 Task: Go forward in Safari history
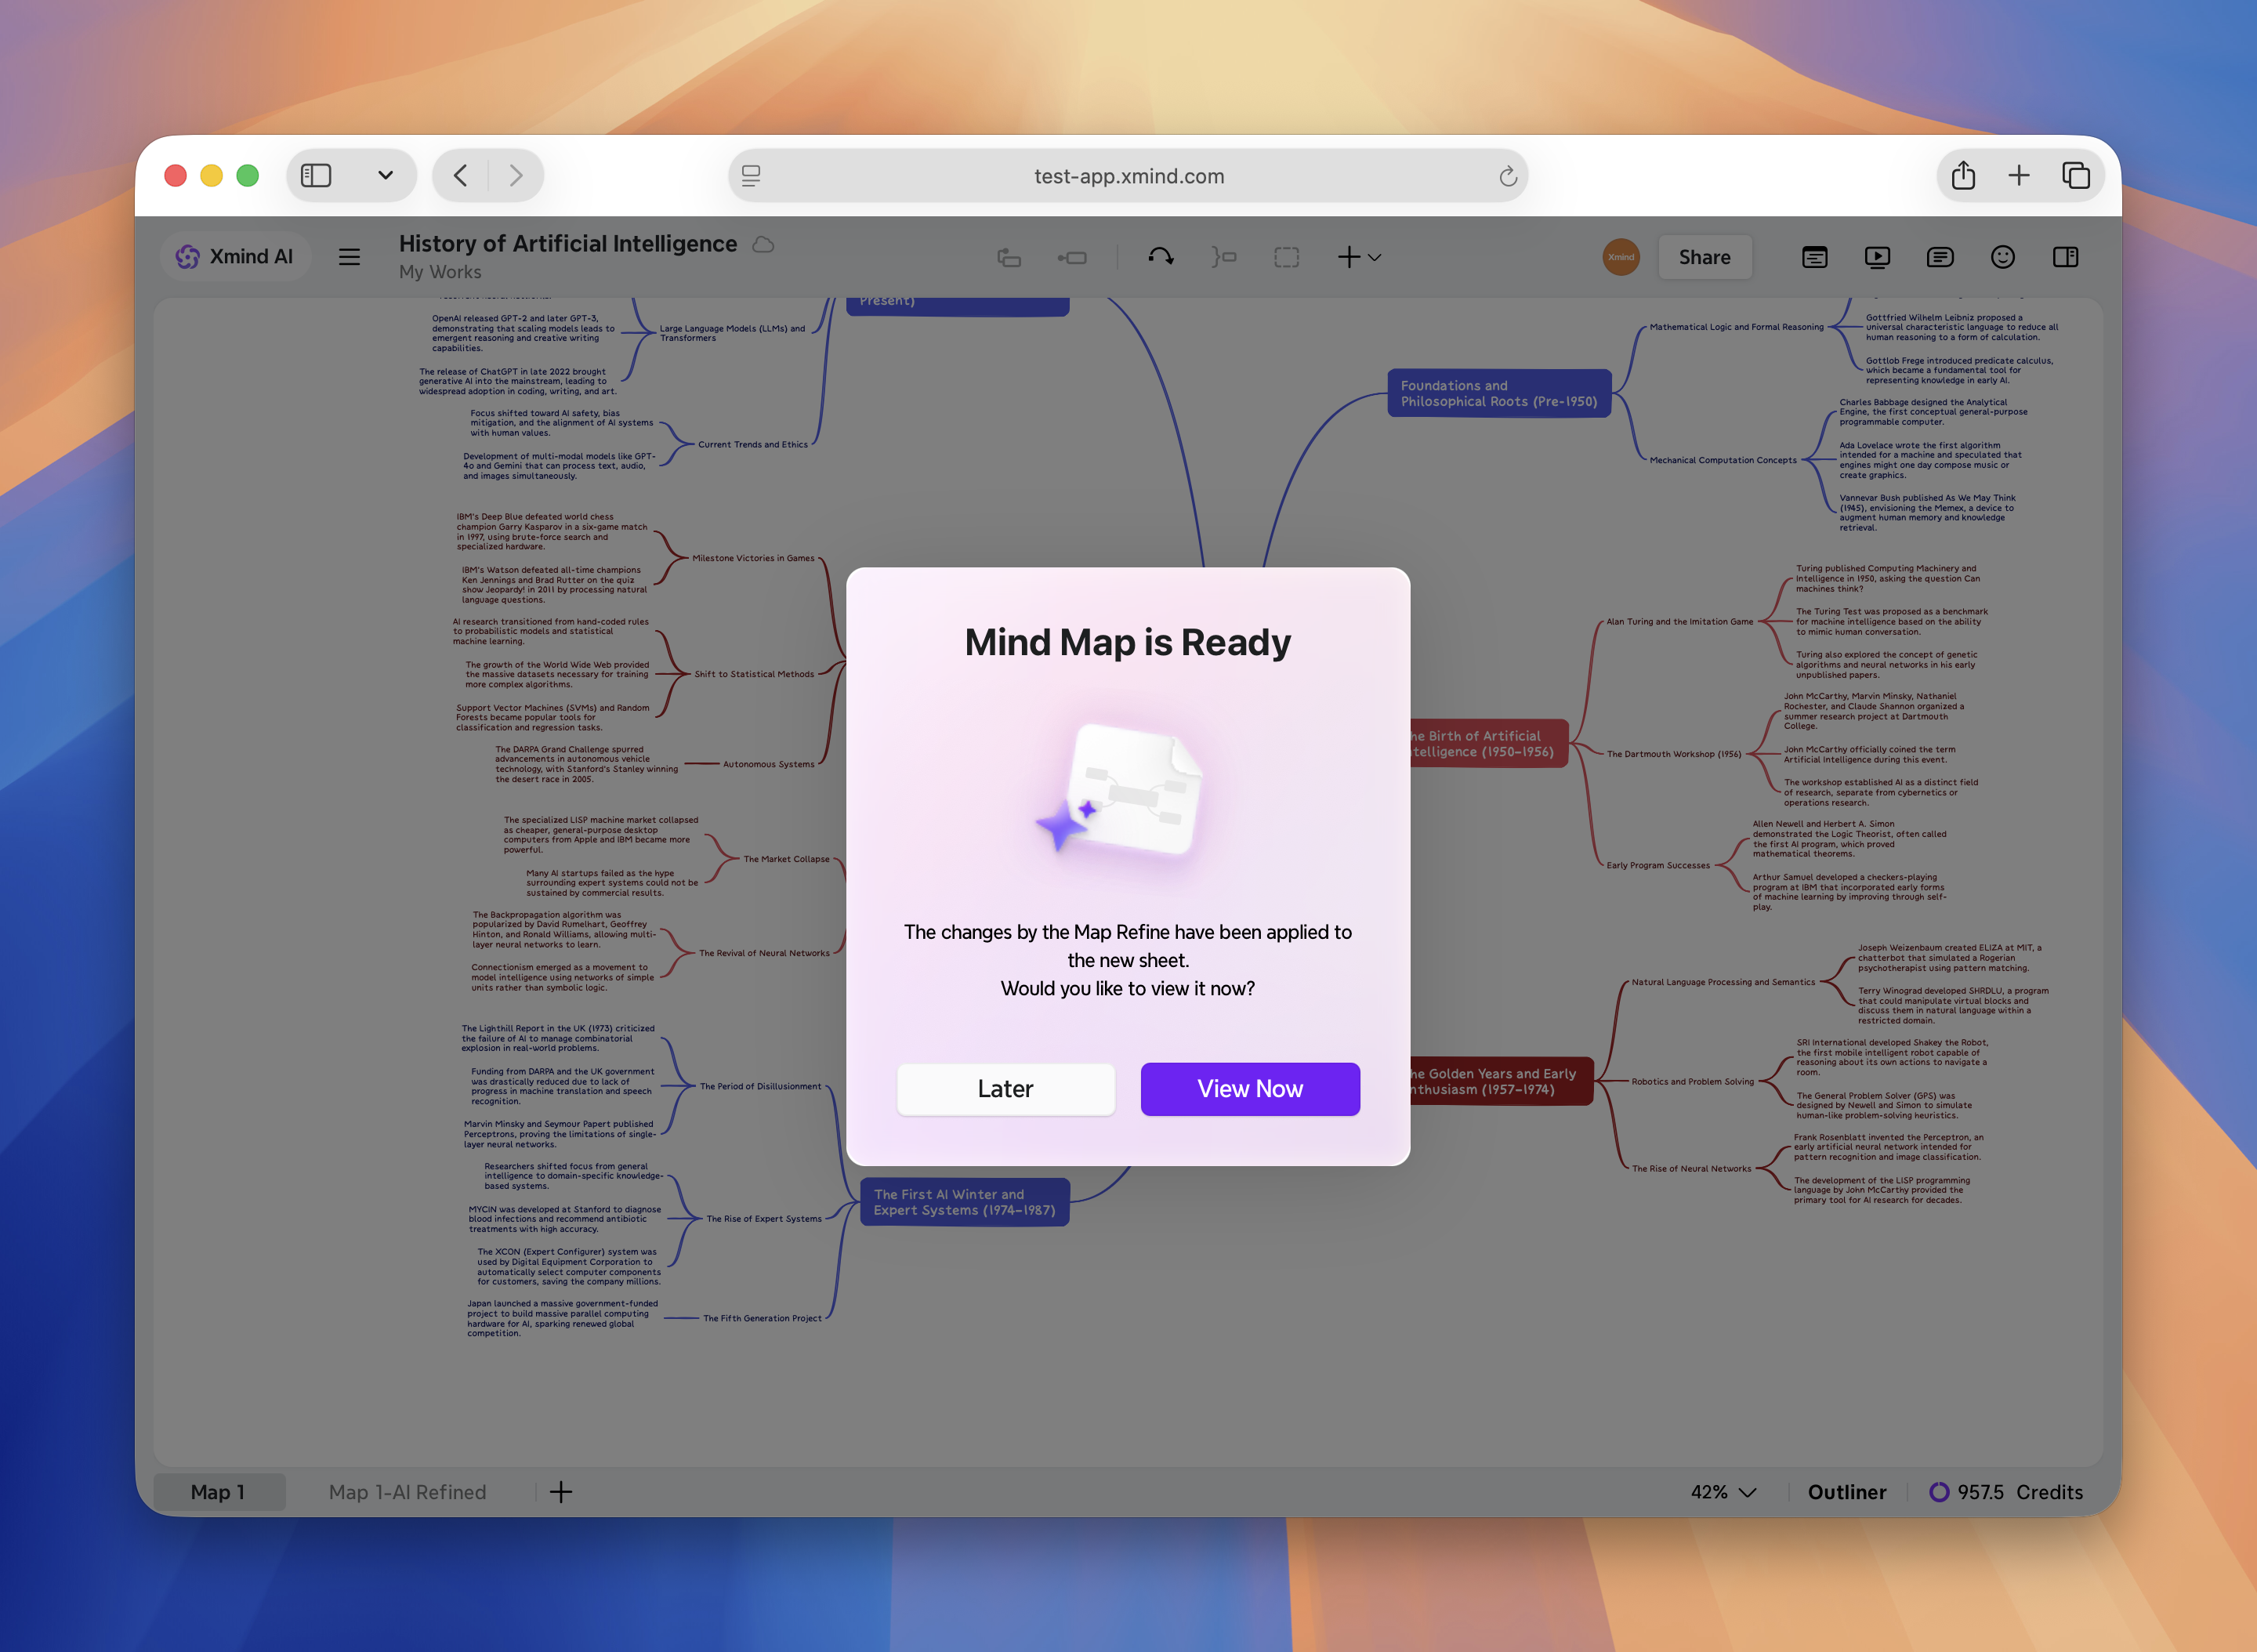coord(516,176)
